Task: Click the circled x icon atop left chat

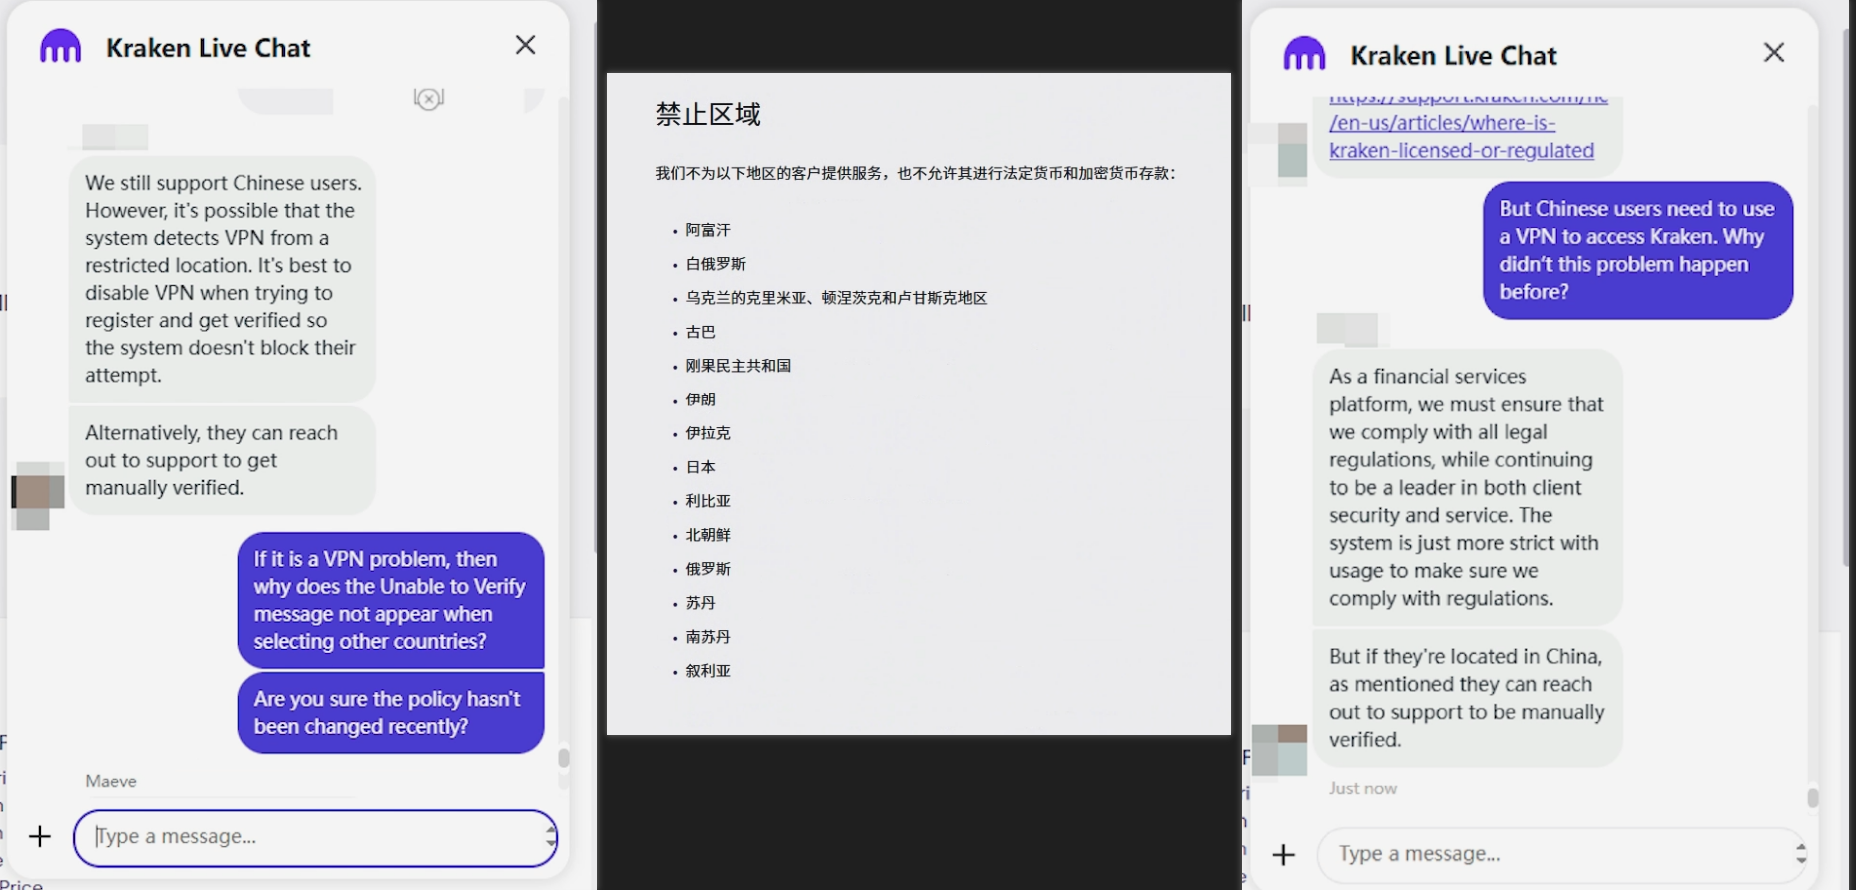Action: pyautogui.click(x=429, y=98)
